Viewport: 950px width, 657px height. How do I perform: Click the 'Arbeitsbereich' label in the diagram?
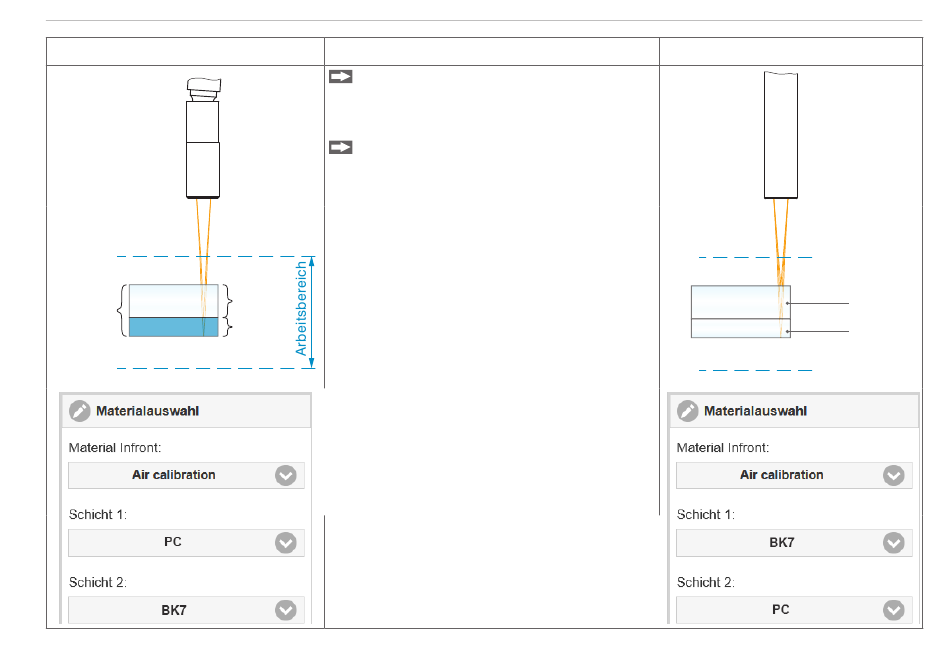[301, 308]
